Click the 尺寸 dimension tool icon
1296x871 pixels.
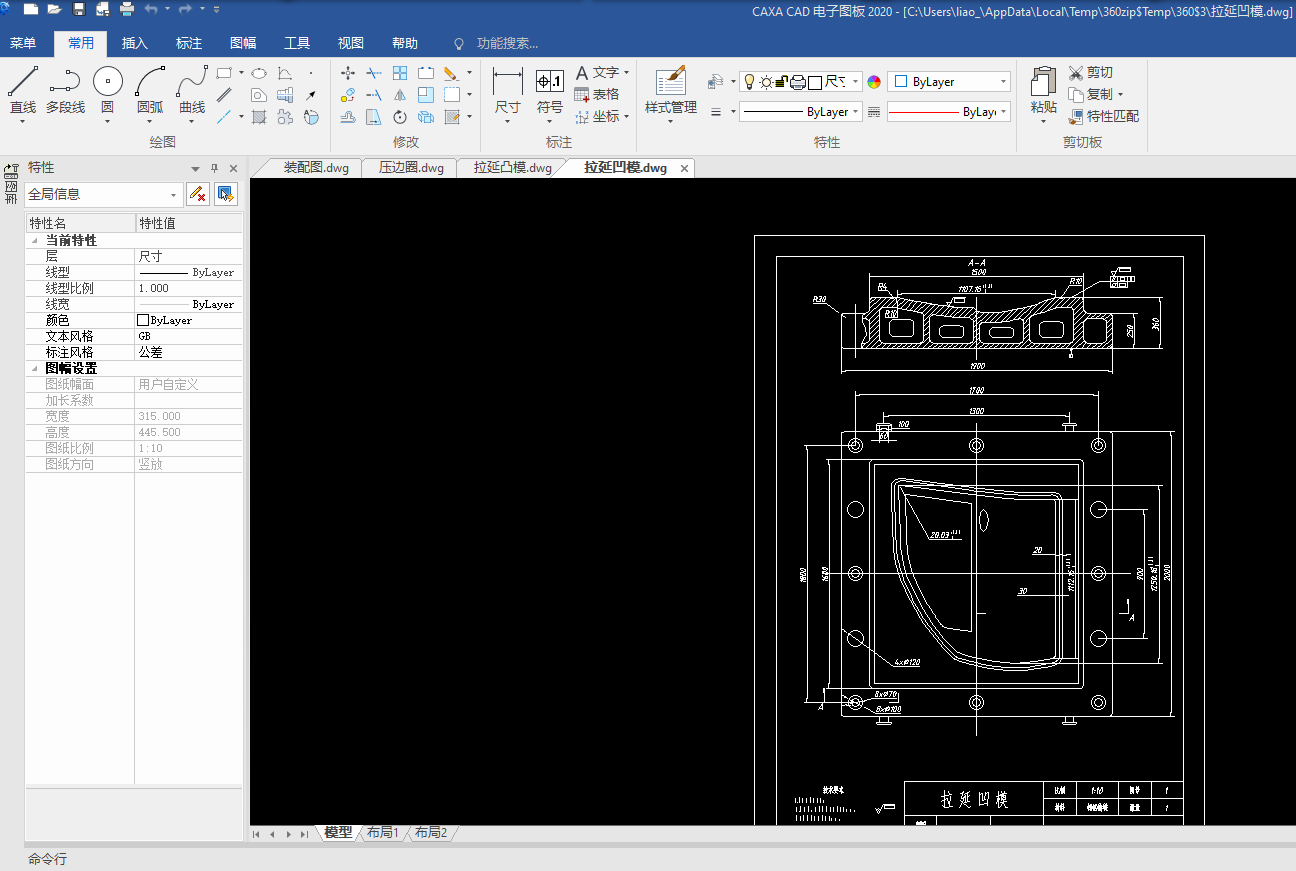(x=507, y=82)
